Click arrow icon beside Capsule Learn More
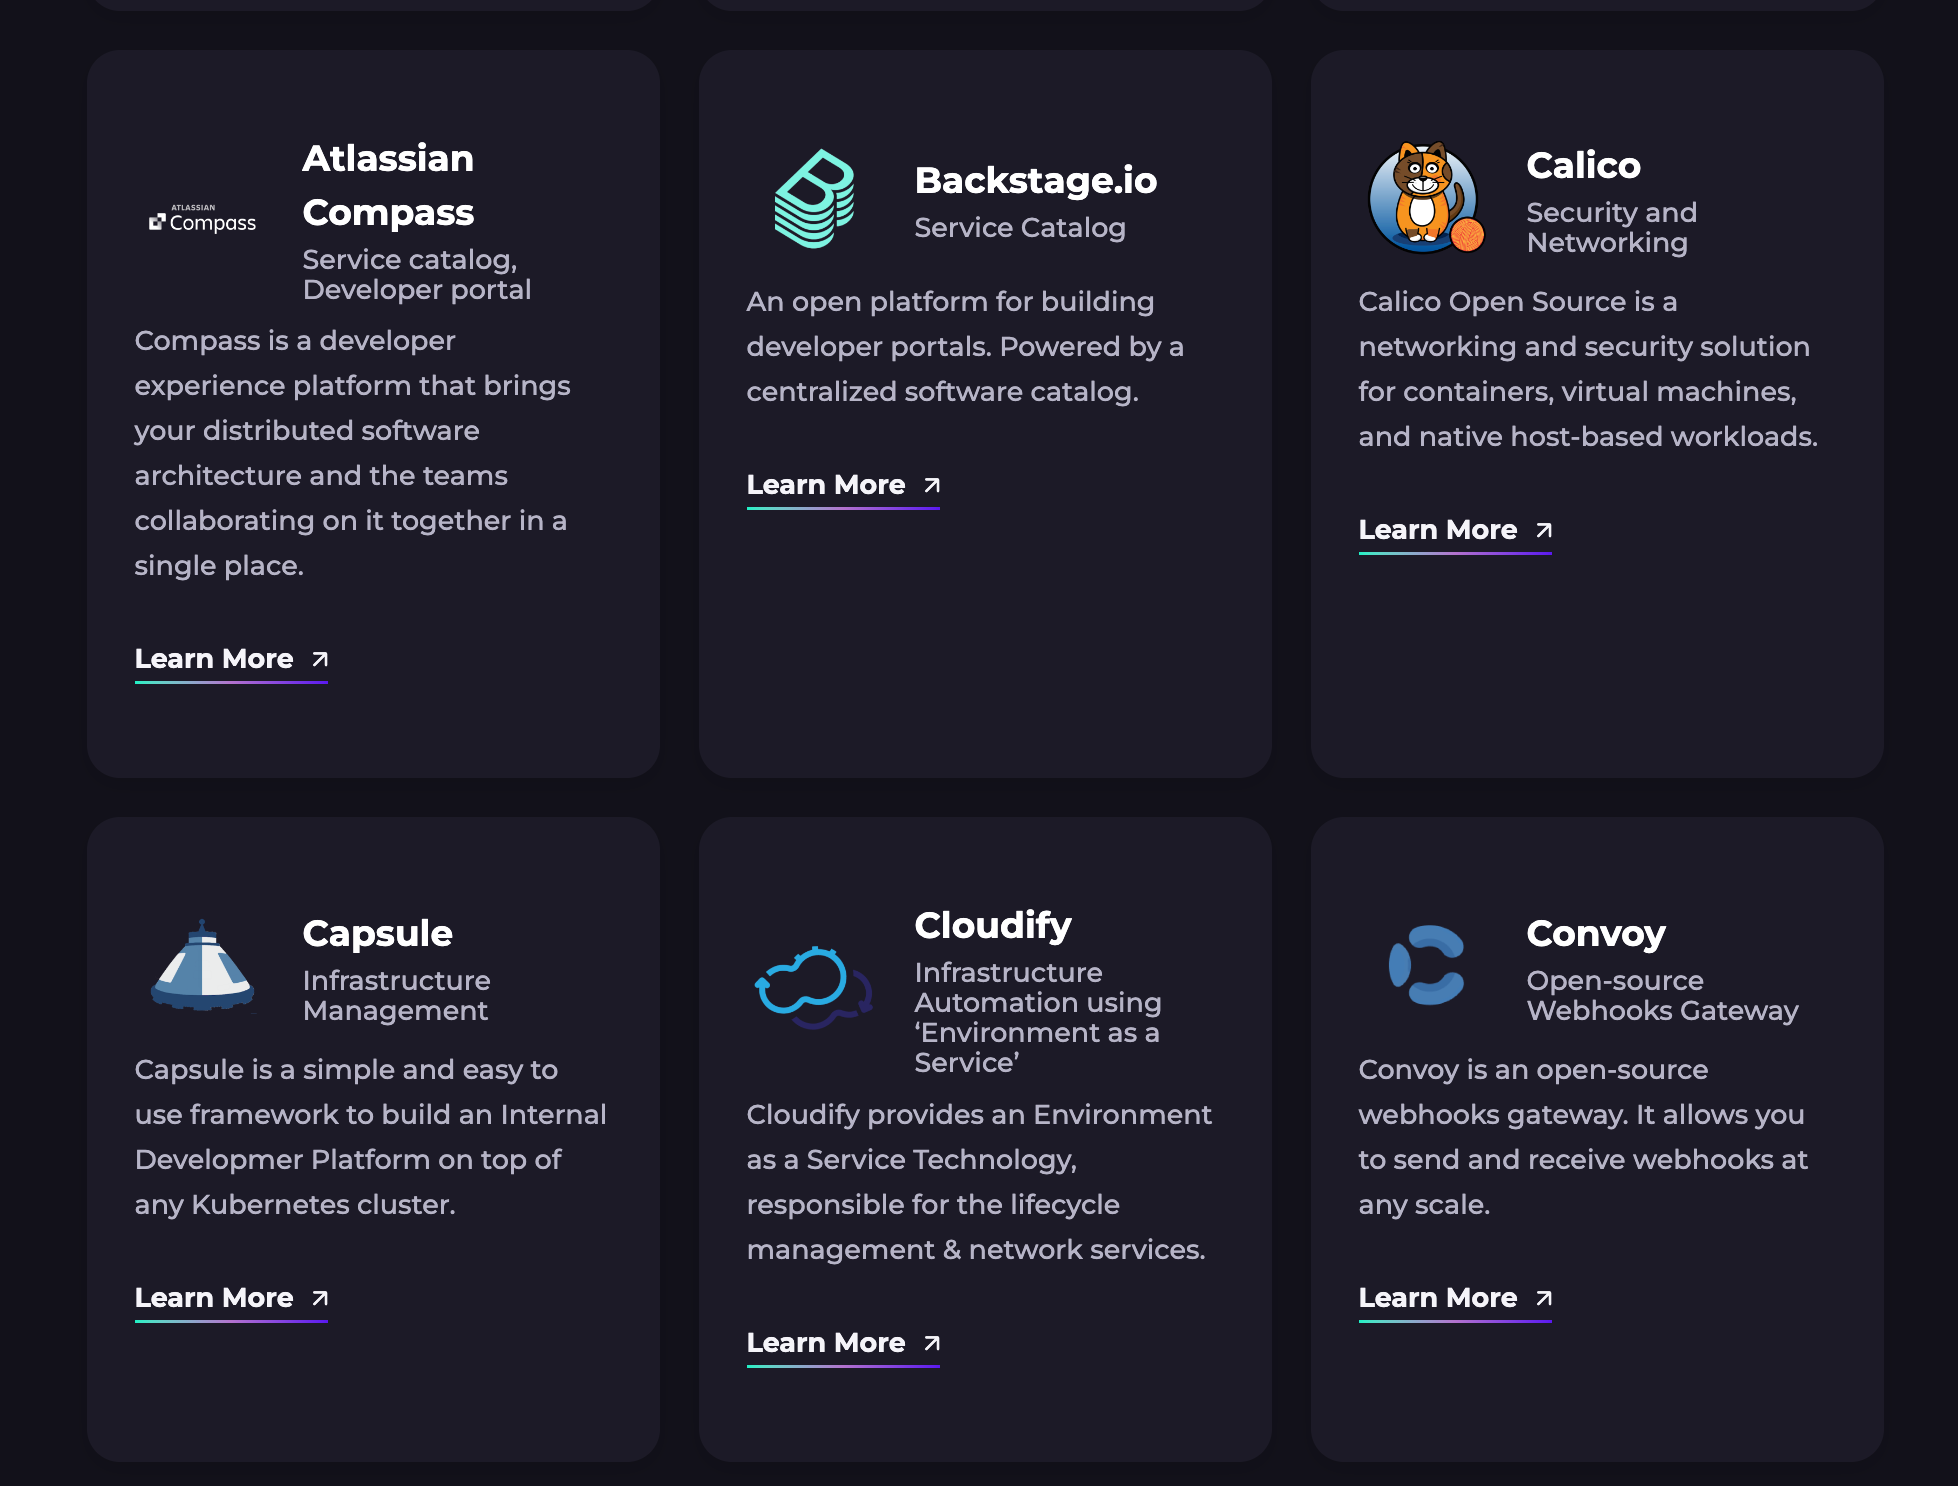Screen dimensions: 1958x1486 point(320,1298)
